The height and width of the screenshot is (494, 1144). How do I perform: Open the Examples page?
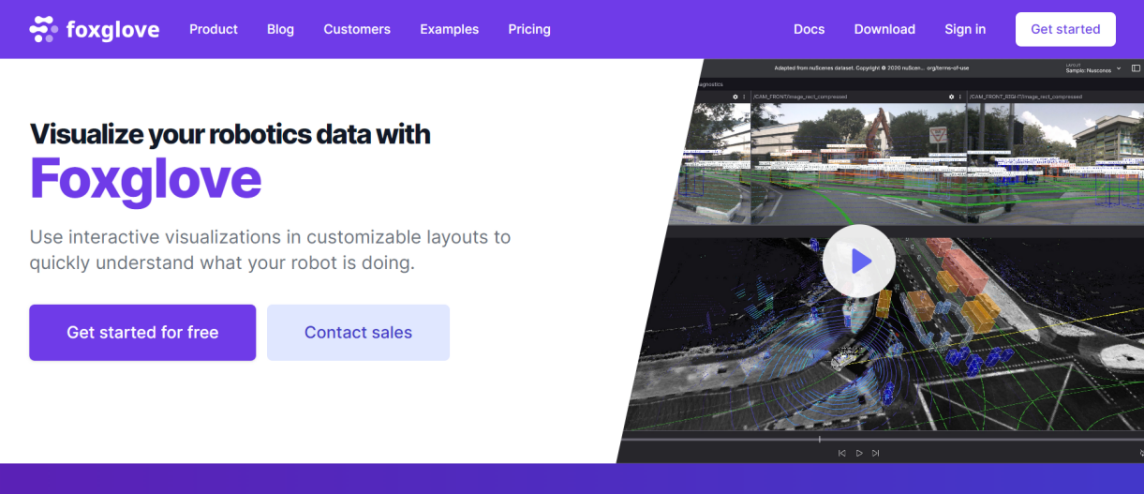coord(449,29)
